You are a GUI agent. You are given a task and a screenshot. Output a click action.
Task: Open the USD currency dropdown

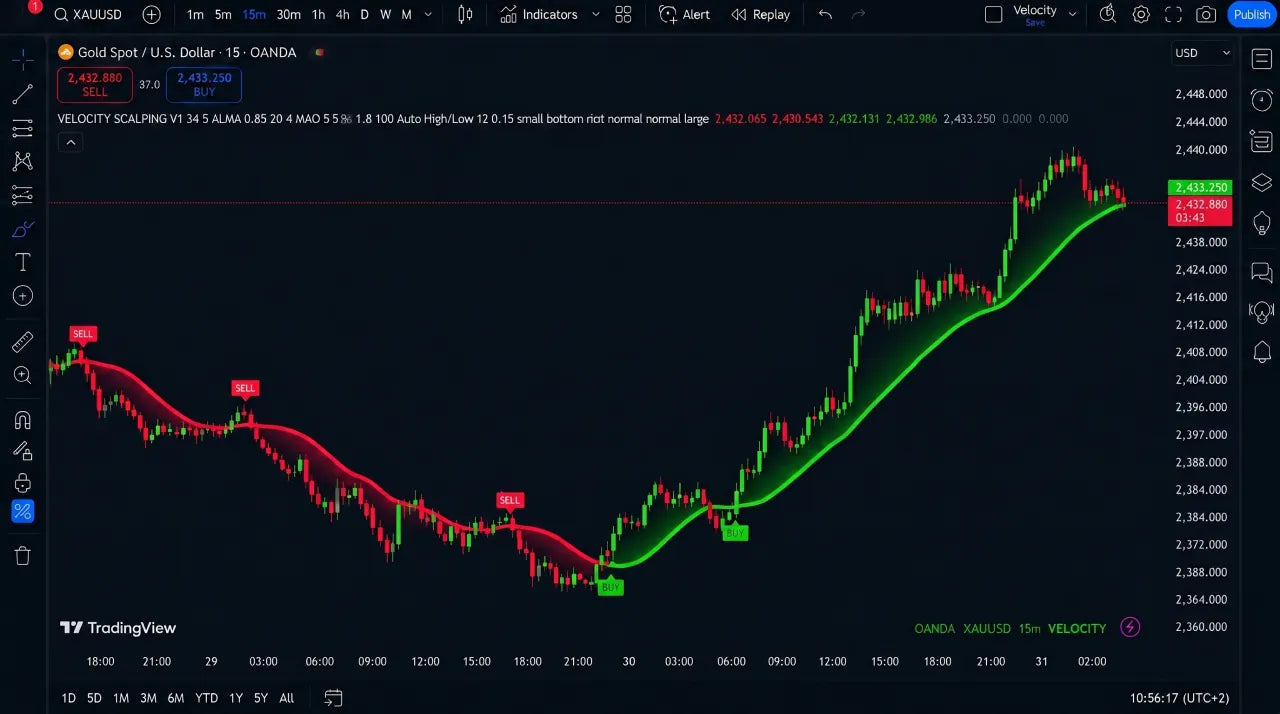[1201, 53]
